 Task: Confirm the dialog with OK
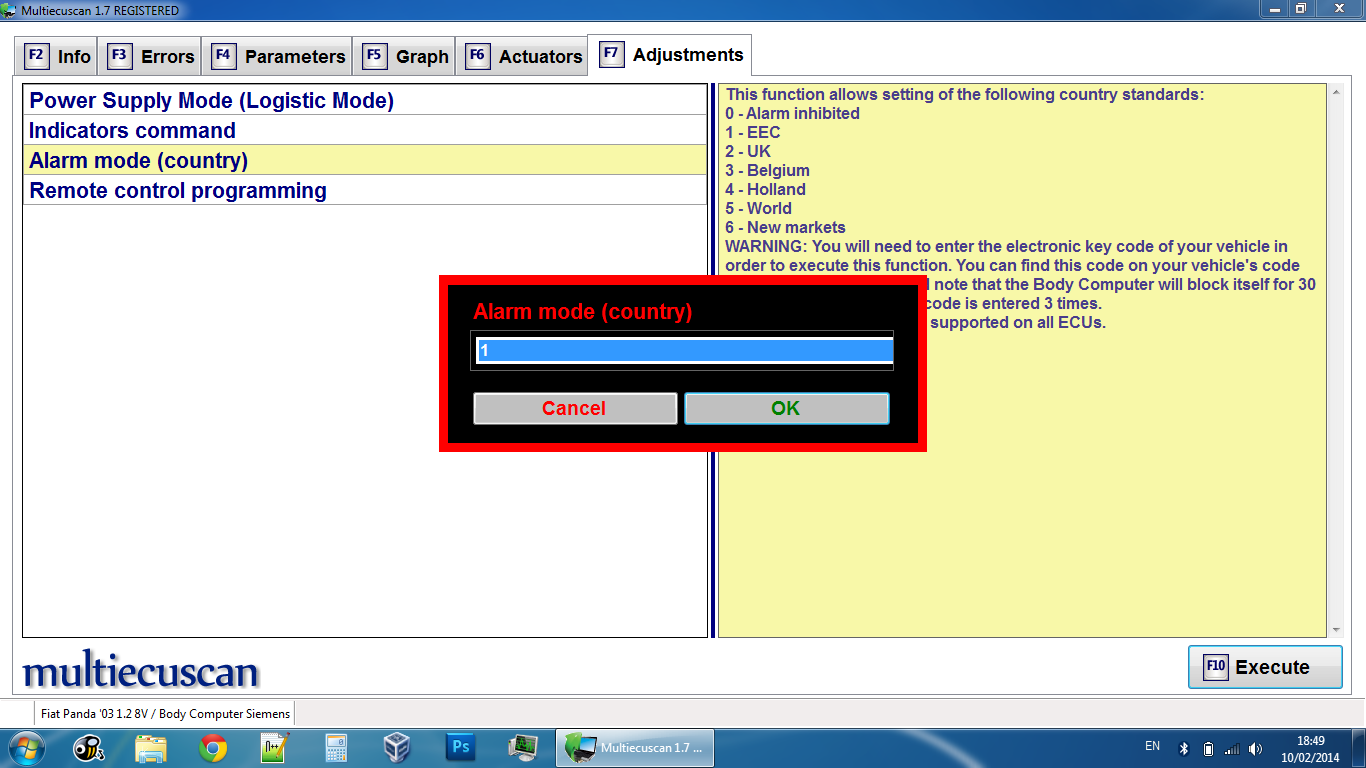click(786, 408)
